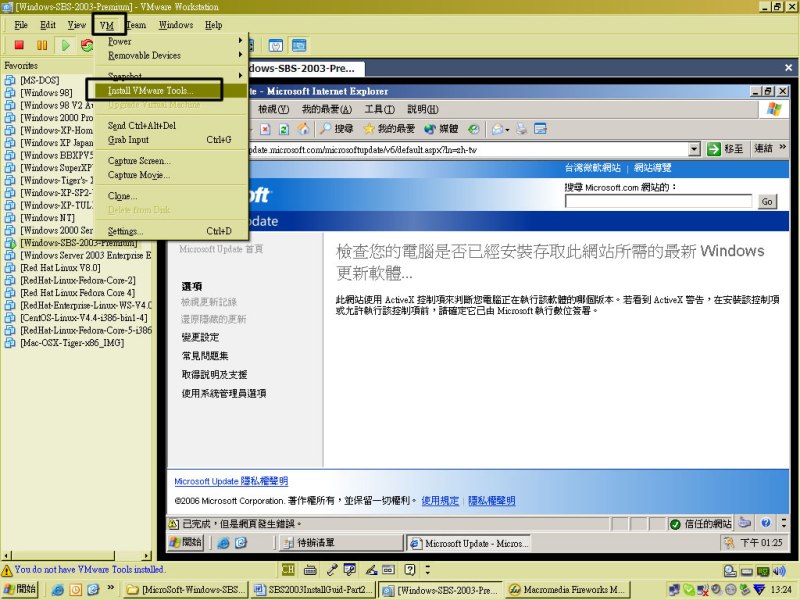
Task: Click the speaker sound device icon in VMware status bar
Action: 779,571
